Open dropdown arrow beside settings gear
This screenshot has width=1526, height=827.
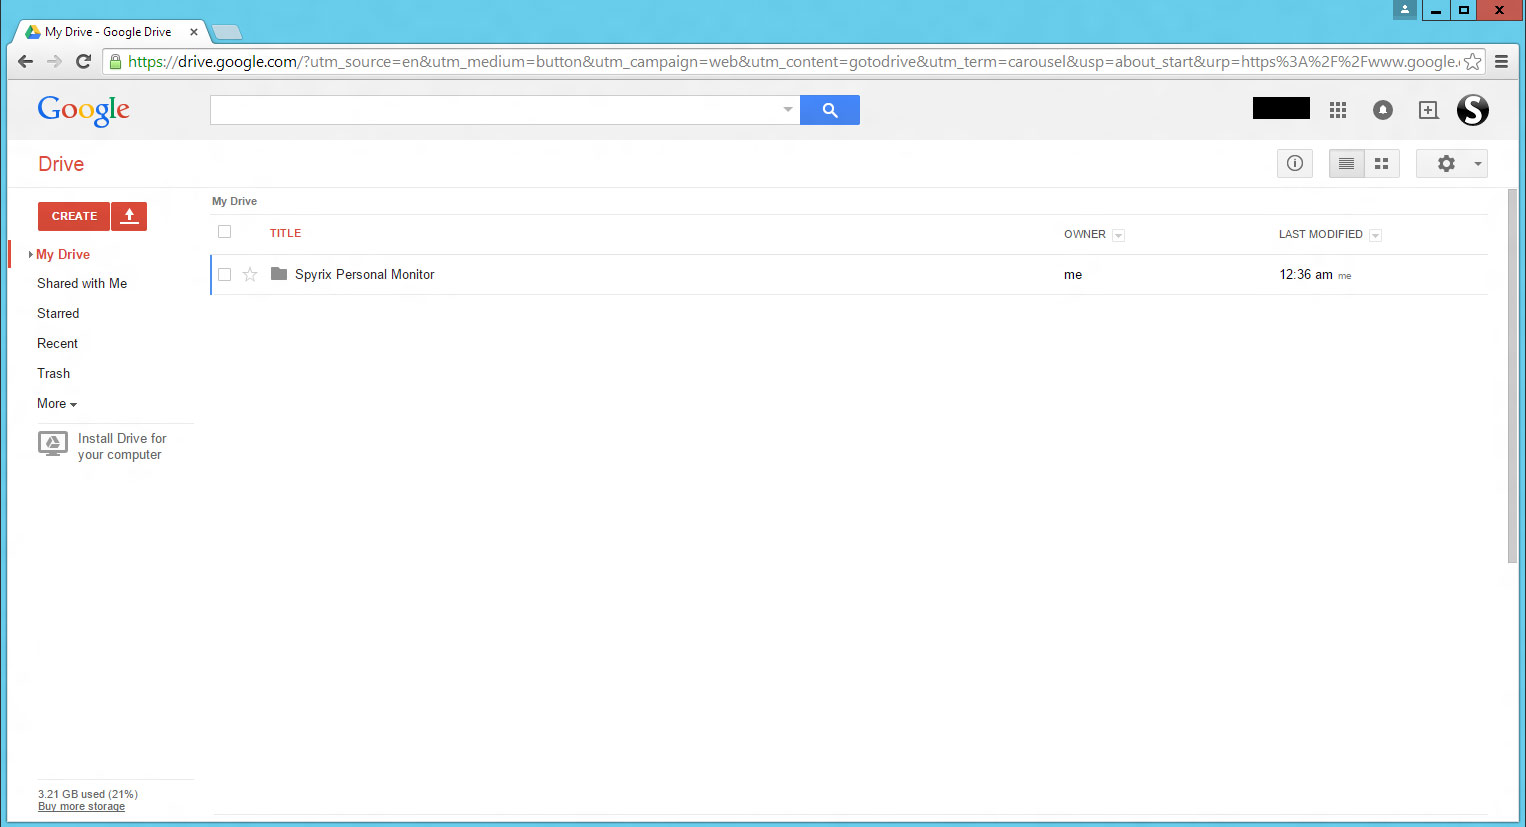1477,164
